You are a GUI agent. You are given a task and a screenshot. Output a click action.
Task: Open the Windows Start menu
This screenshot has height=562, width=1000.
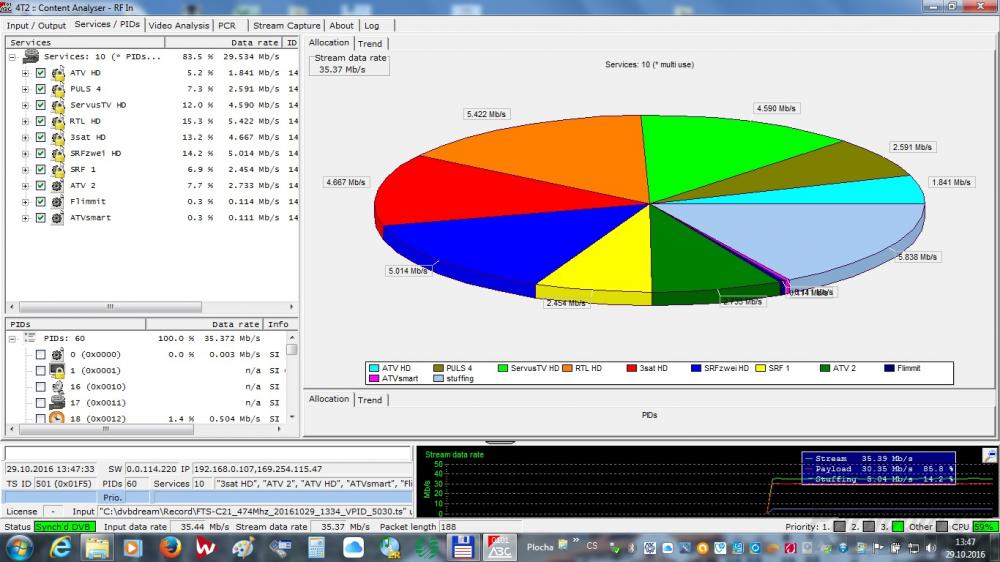(x=18, y=547)
